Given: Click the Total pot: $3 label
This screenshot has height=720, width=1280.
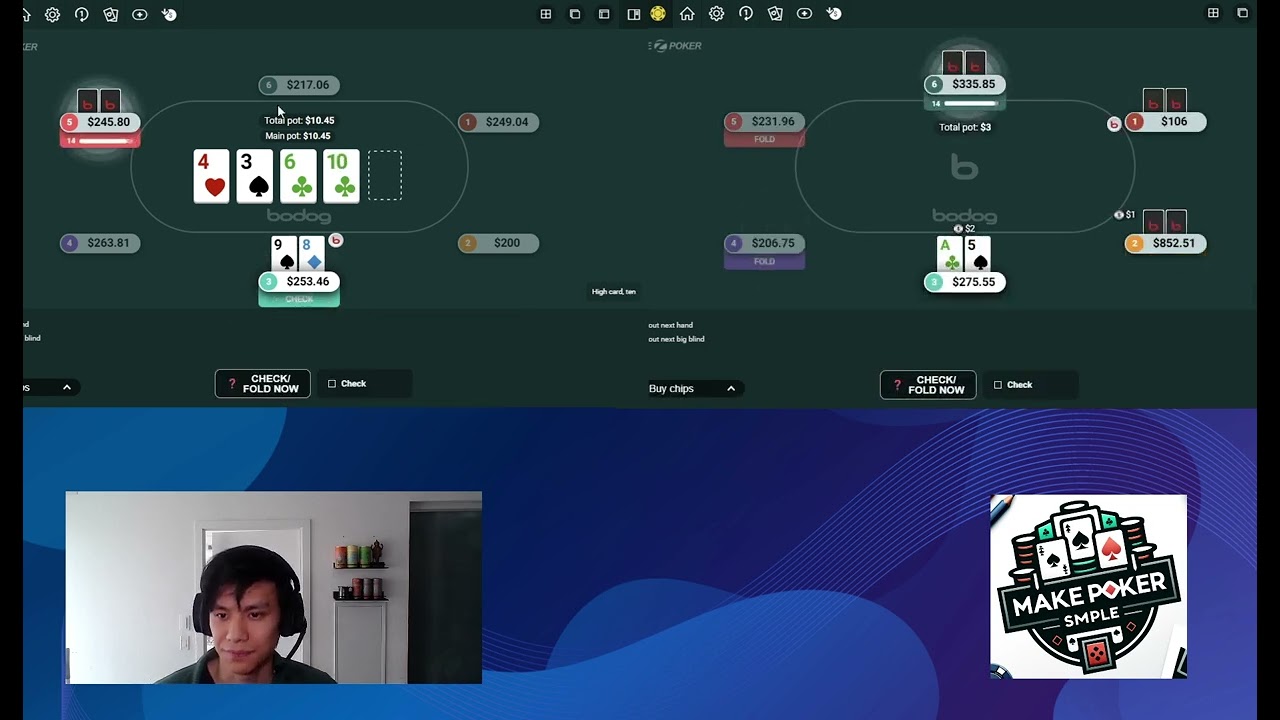Looking at the screenshot, I should (965, 127).
